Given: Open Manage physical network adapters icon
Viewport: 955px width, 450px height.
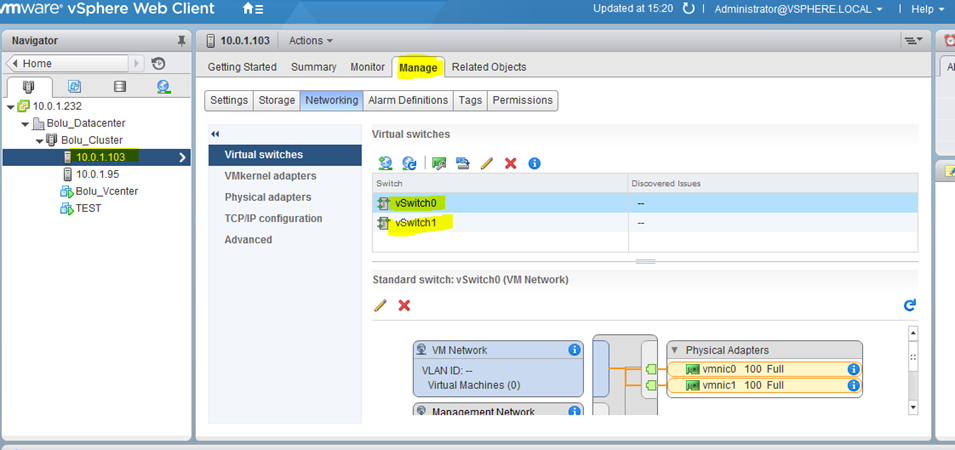Looking at the screenshot, I should 439,163.
